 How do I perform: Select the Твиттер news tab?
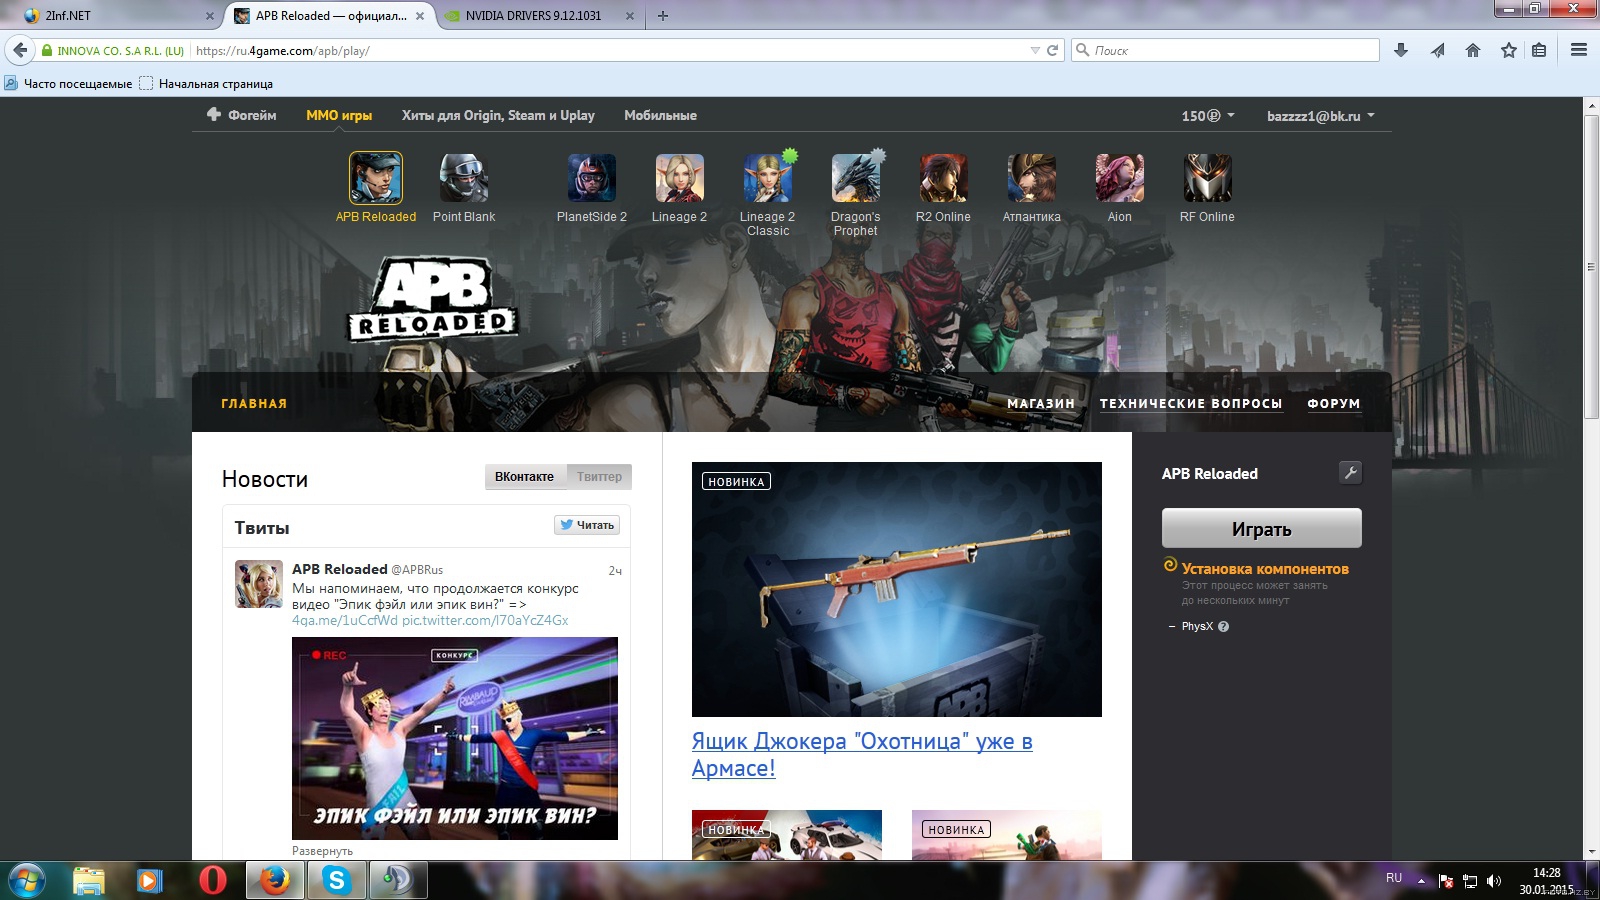599,477
